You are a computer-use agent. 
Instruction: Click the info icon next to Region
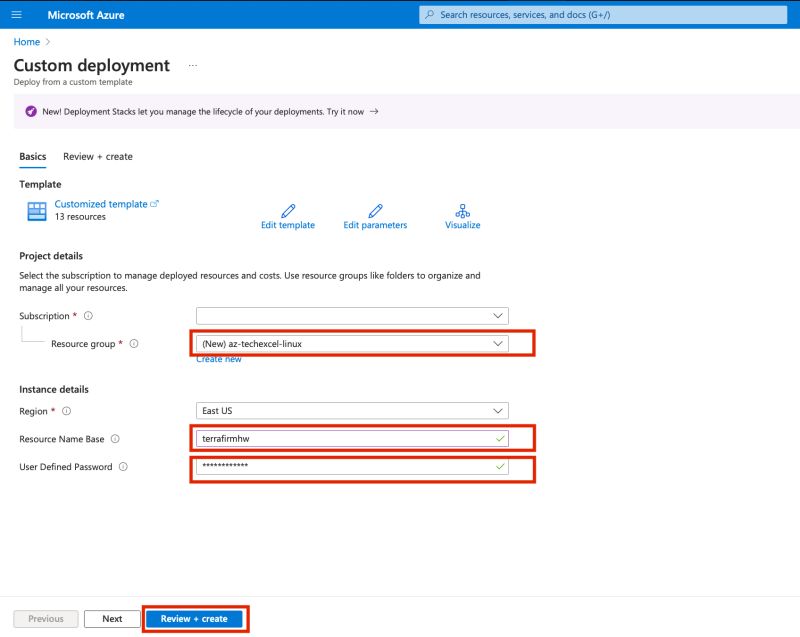click(x=66, y=409)
